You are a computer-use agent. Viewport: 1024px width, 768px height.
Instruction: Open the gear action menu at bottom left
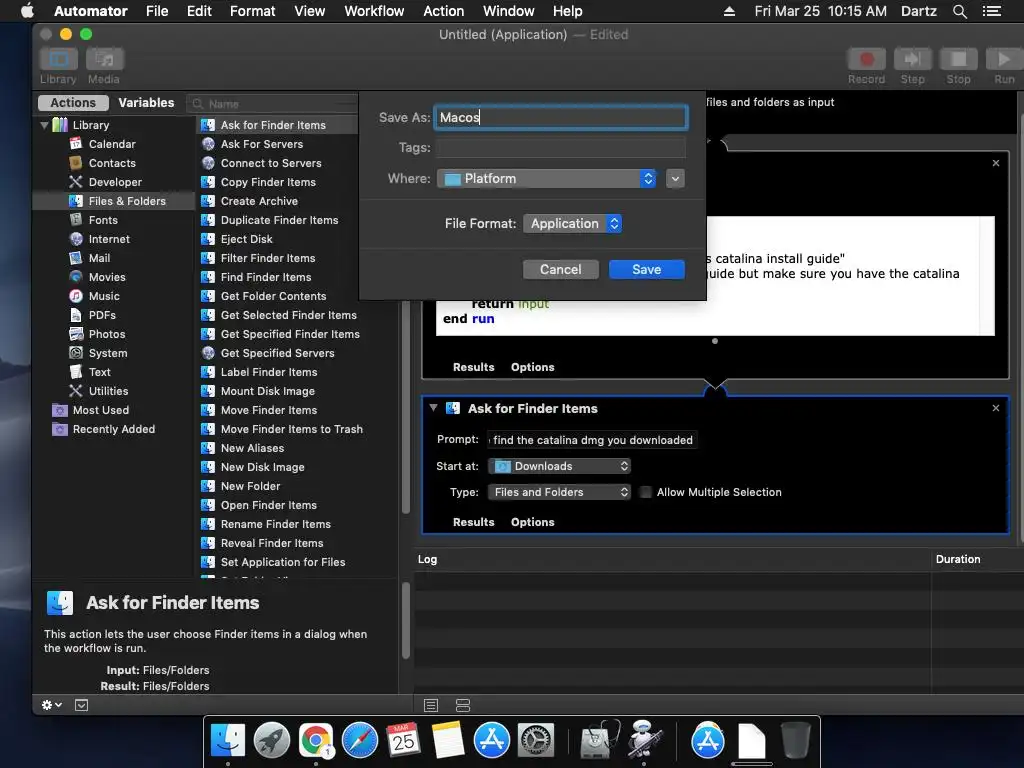click(52, 705)
